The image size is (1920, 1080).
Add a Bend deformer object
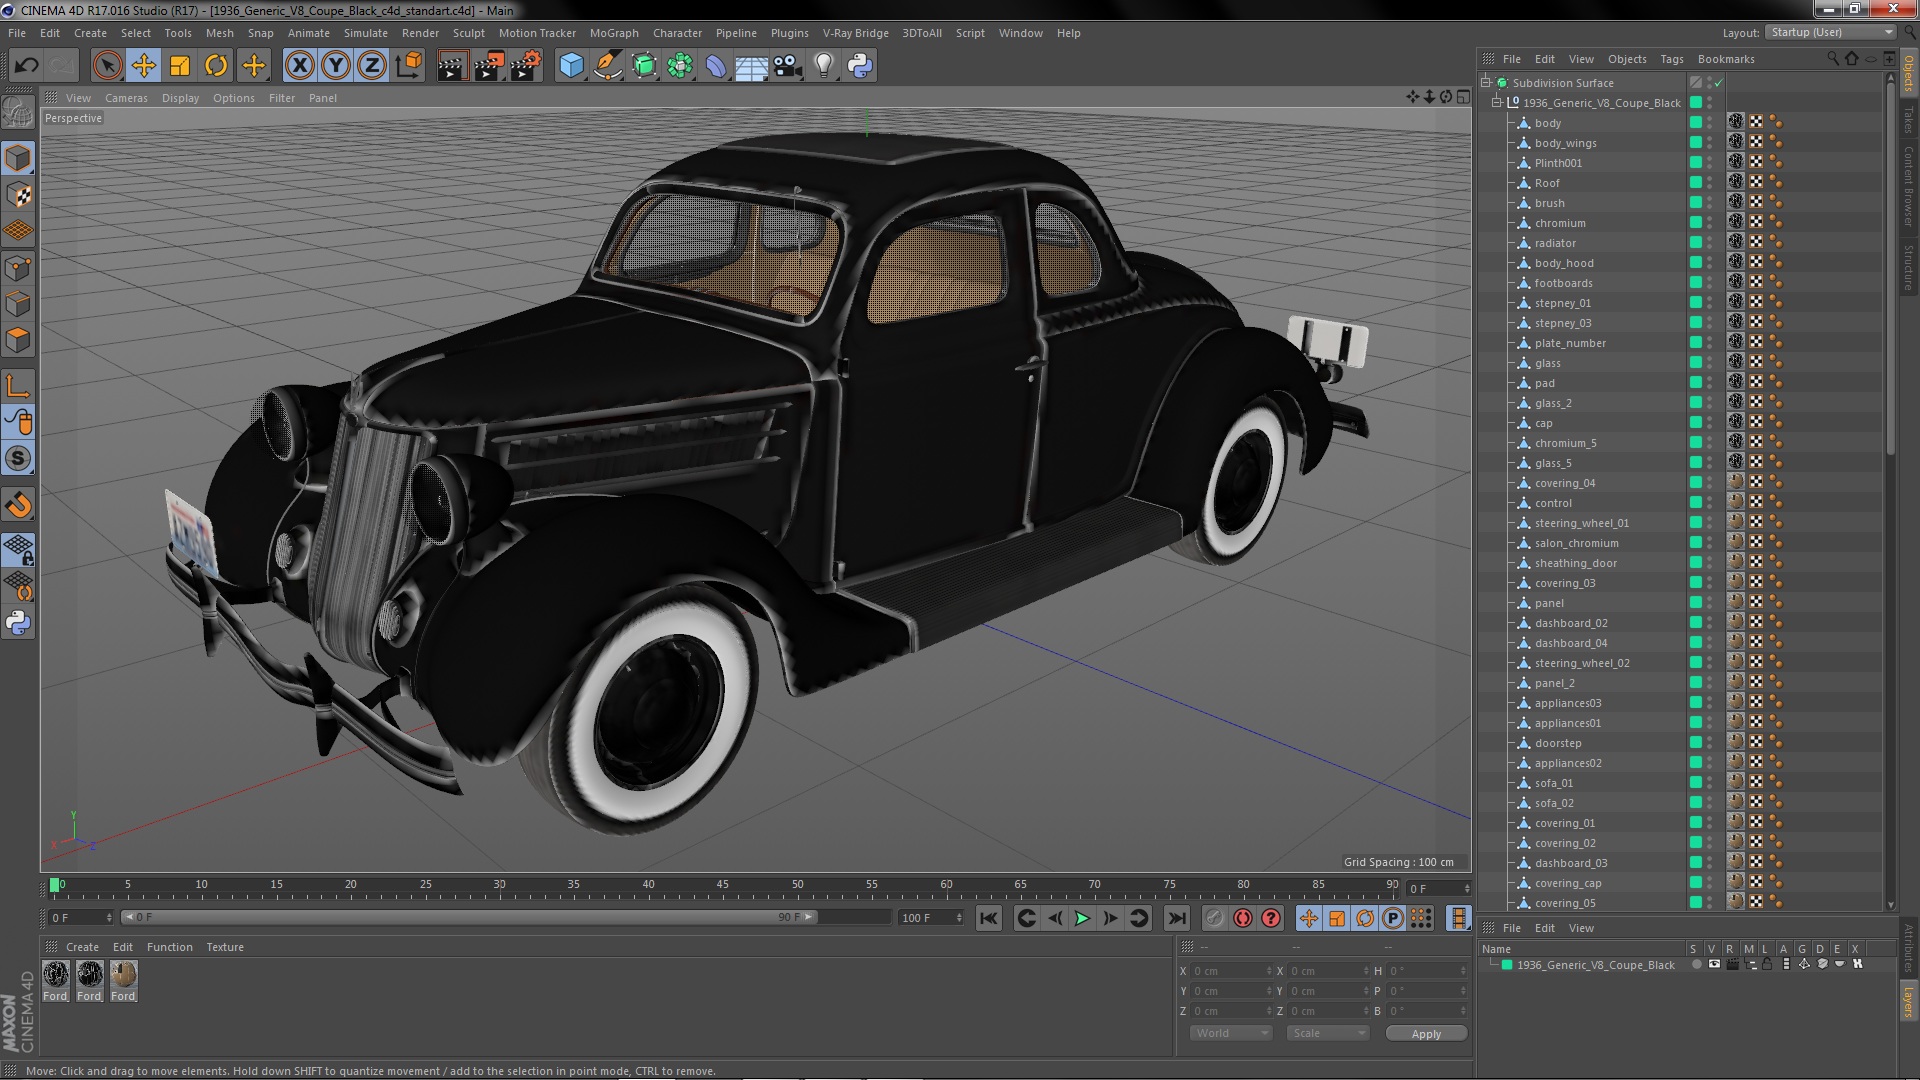pyautogui.click(x=716, y=66)
